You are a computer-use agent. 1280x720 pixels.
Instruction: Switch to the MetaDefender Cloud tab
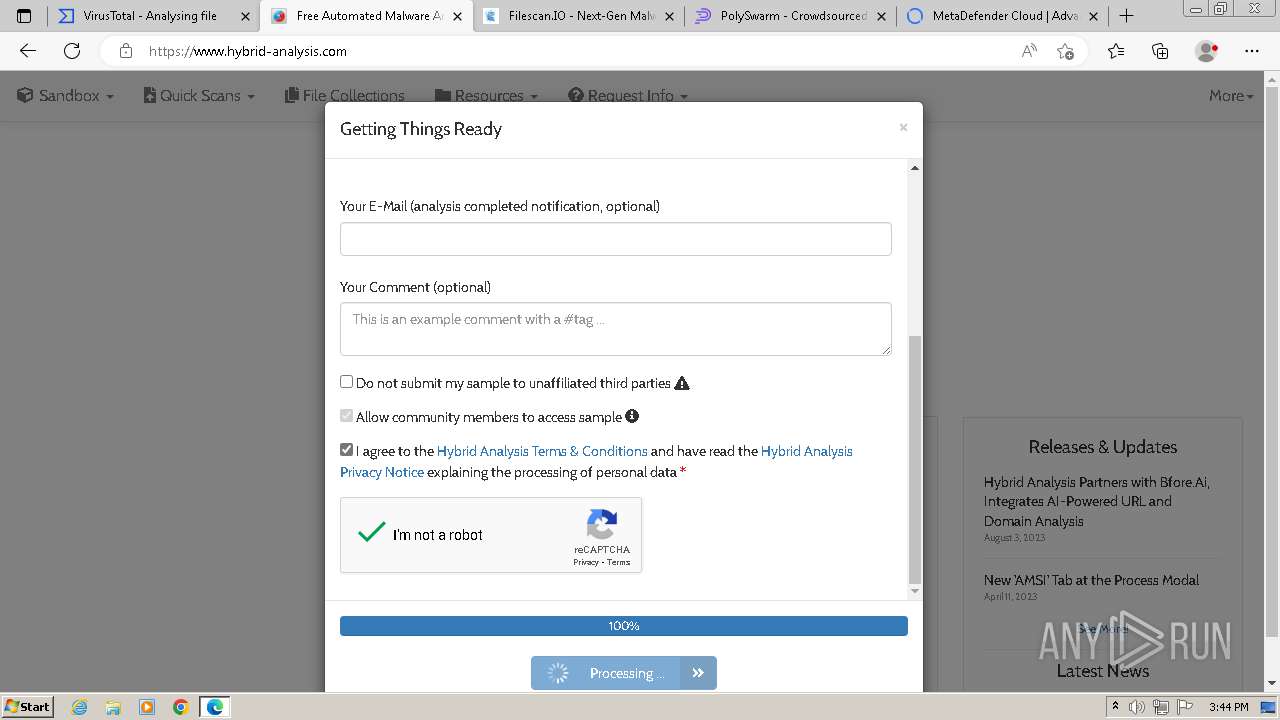point(1004,16)
